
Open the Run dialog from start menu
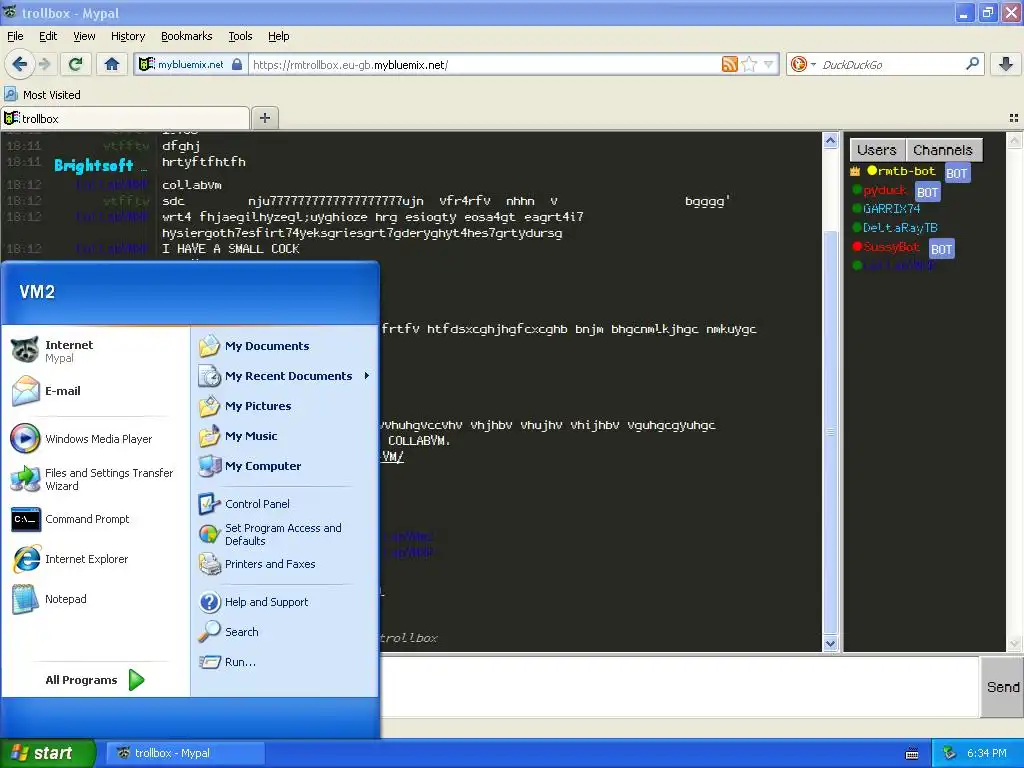tap(284, 662)
